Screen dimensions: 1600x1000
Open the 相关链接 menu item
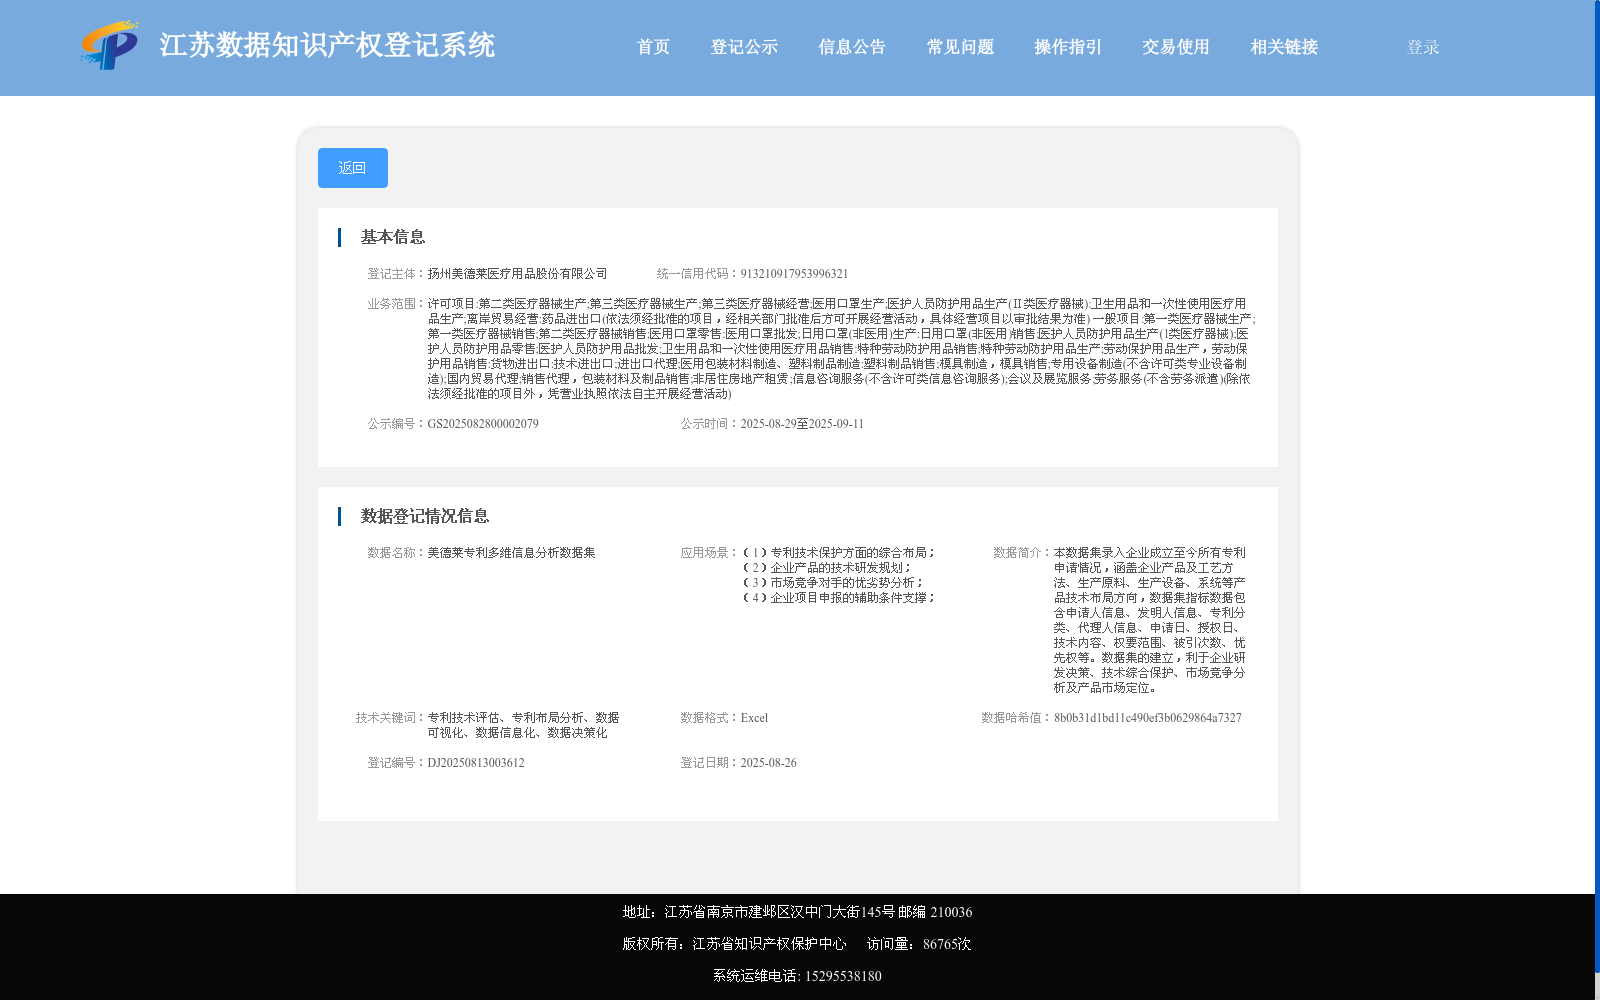pos(1284,47)
